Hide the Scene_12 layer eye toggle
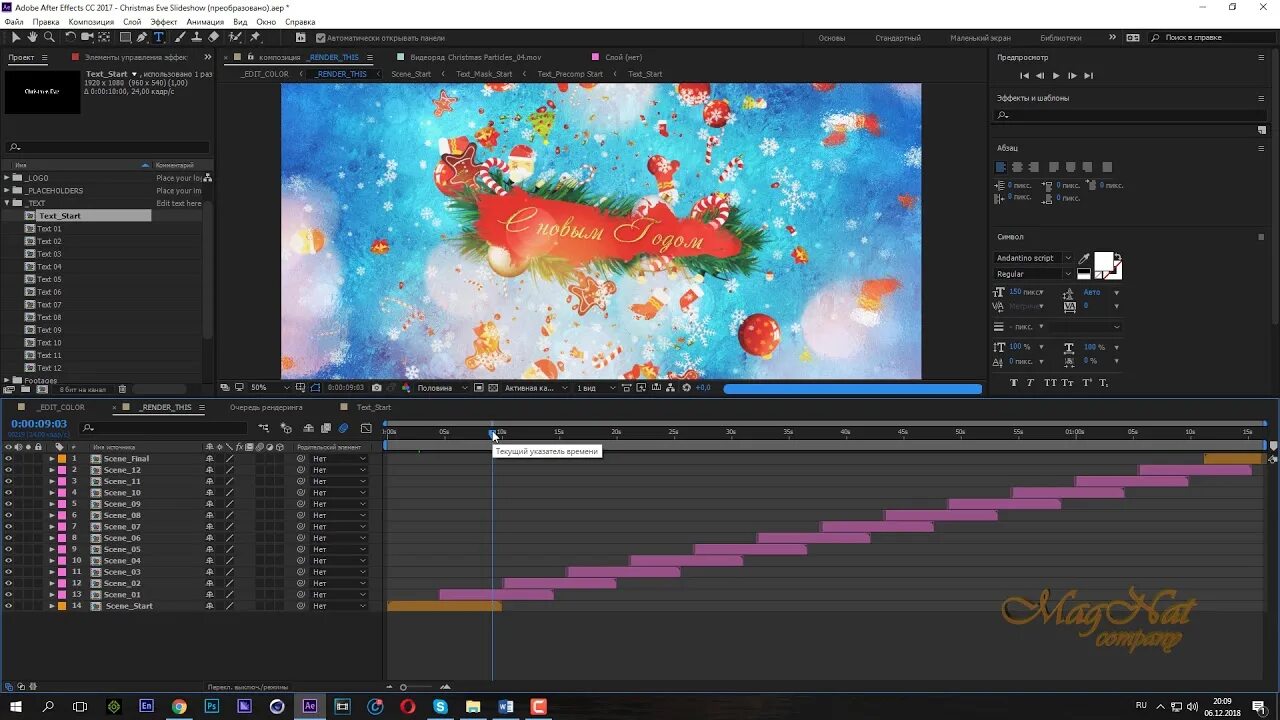The height and width of the screenshot is (720, 1280). (9, 470)
